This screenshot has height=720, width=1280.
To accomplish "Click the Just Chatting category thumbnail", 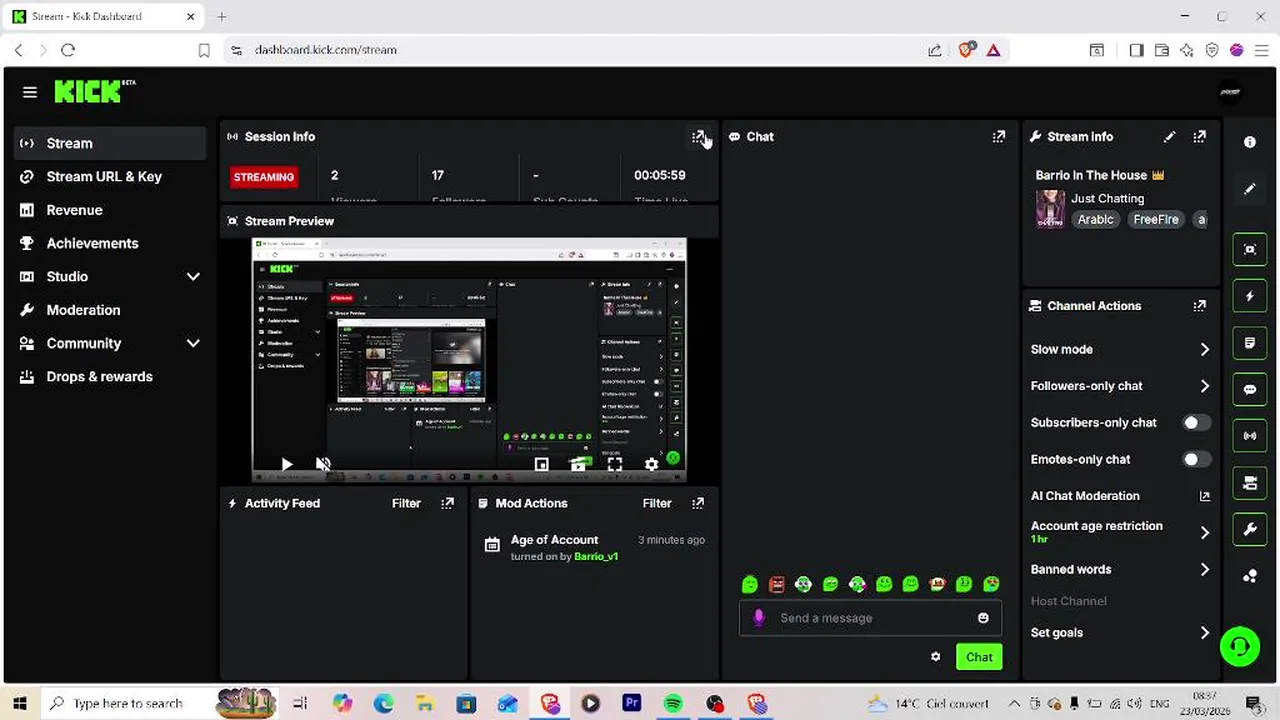I will (x=1050, y=209).
